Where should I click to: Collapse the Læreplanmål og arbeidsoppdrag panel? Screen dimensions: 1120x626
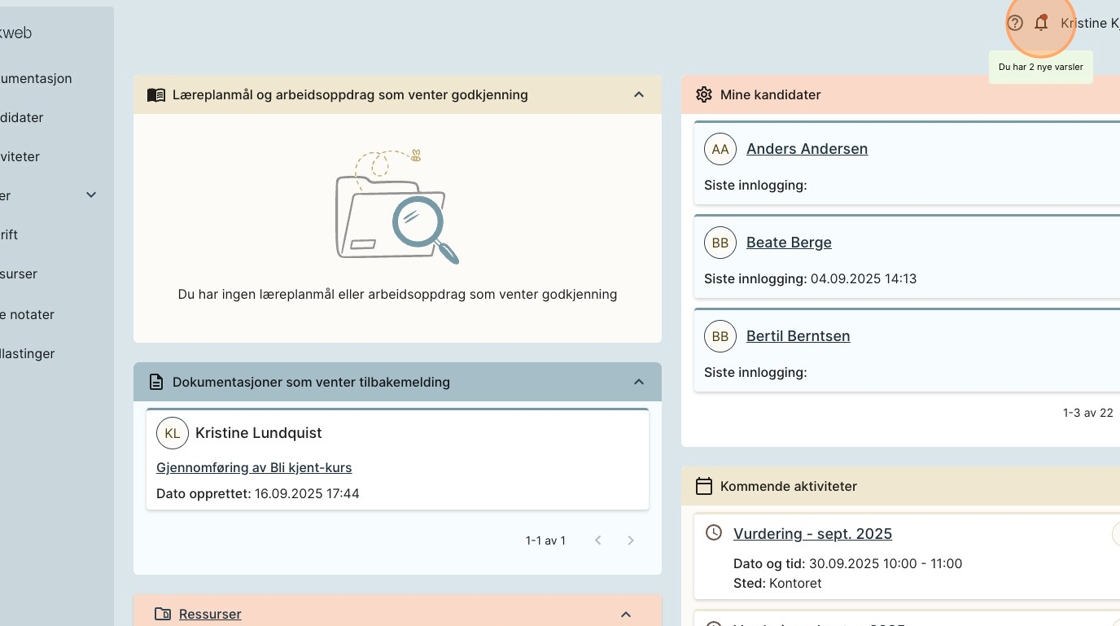point(639,95)
